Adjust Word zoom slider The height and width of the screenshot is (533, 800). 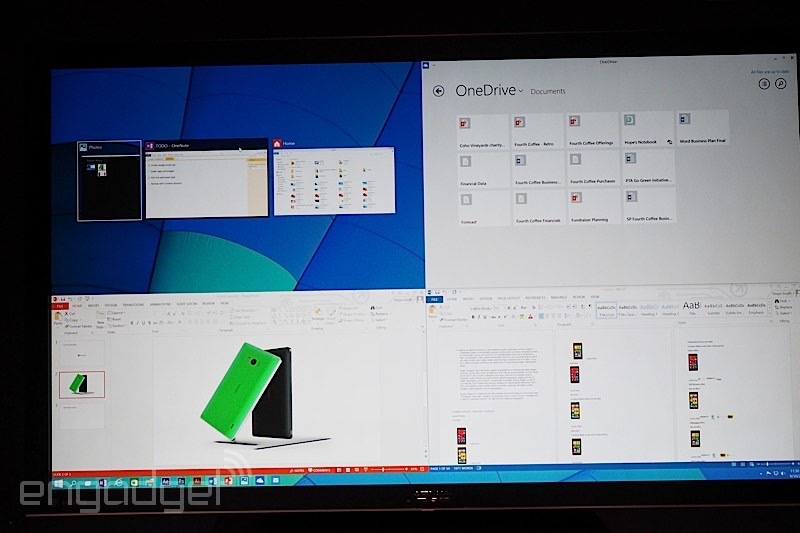click(x=775, y=464)
